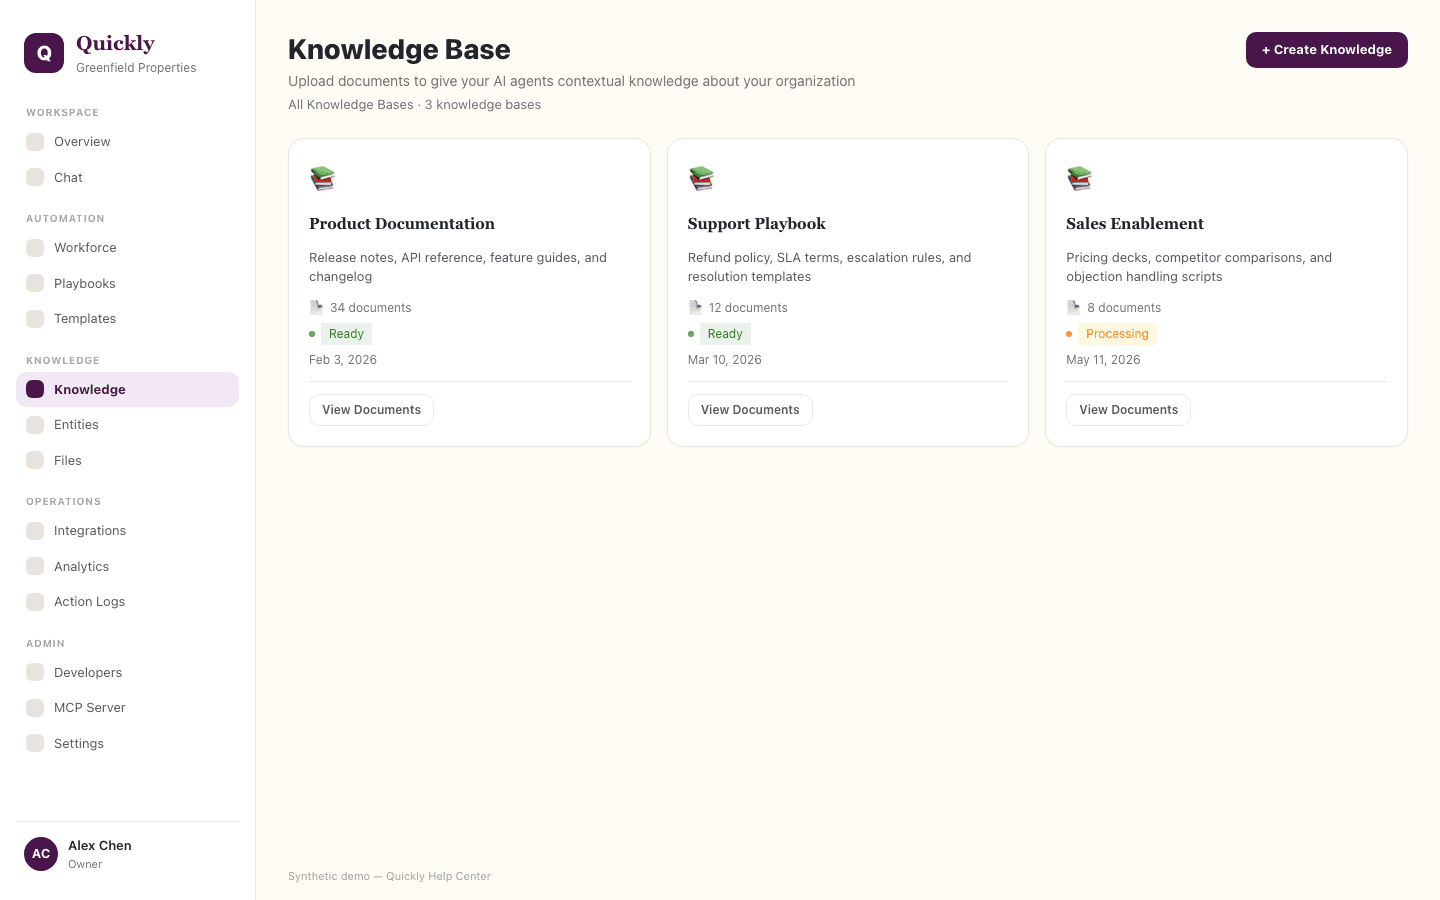The image size is (1440, 900).
Task: Open the Overview page
Action: click(127, 142)
